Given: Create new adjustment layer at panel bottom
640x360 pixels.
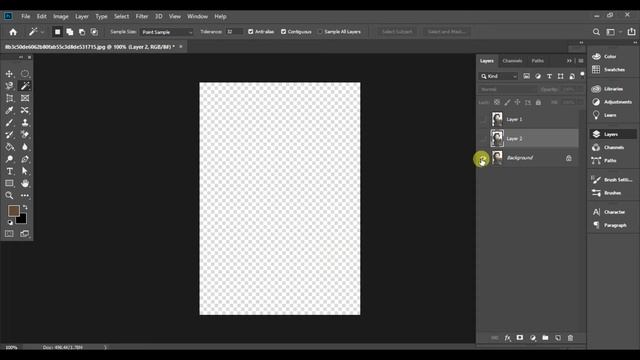Looking at the screenshot, I should 533,338.
